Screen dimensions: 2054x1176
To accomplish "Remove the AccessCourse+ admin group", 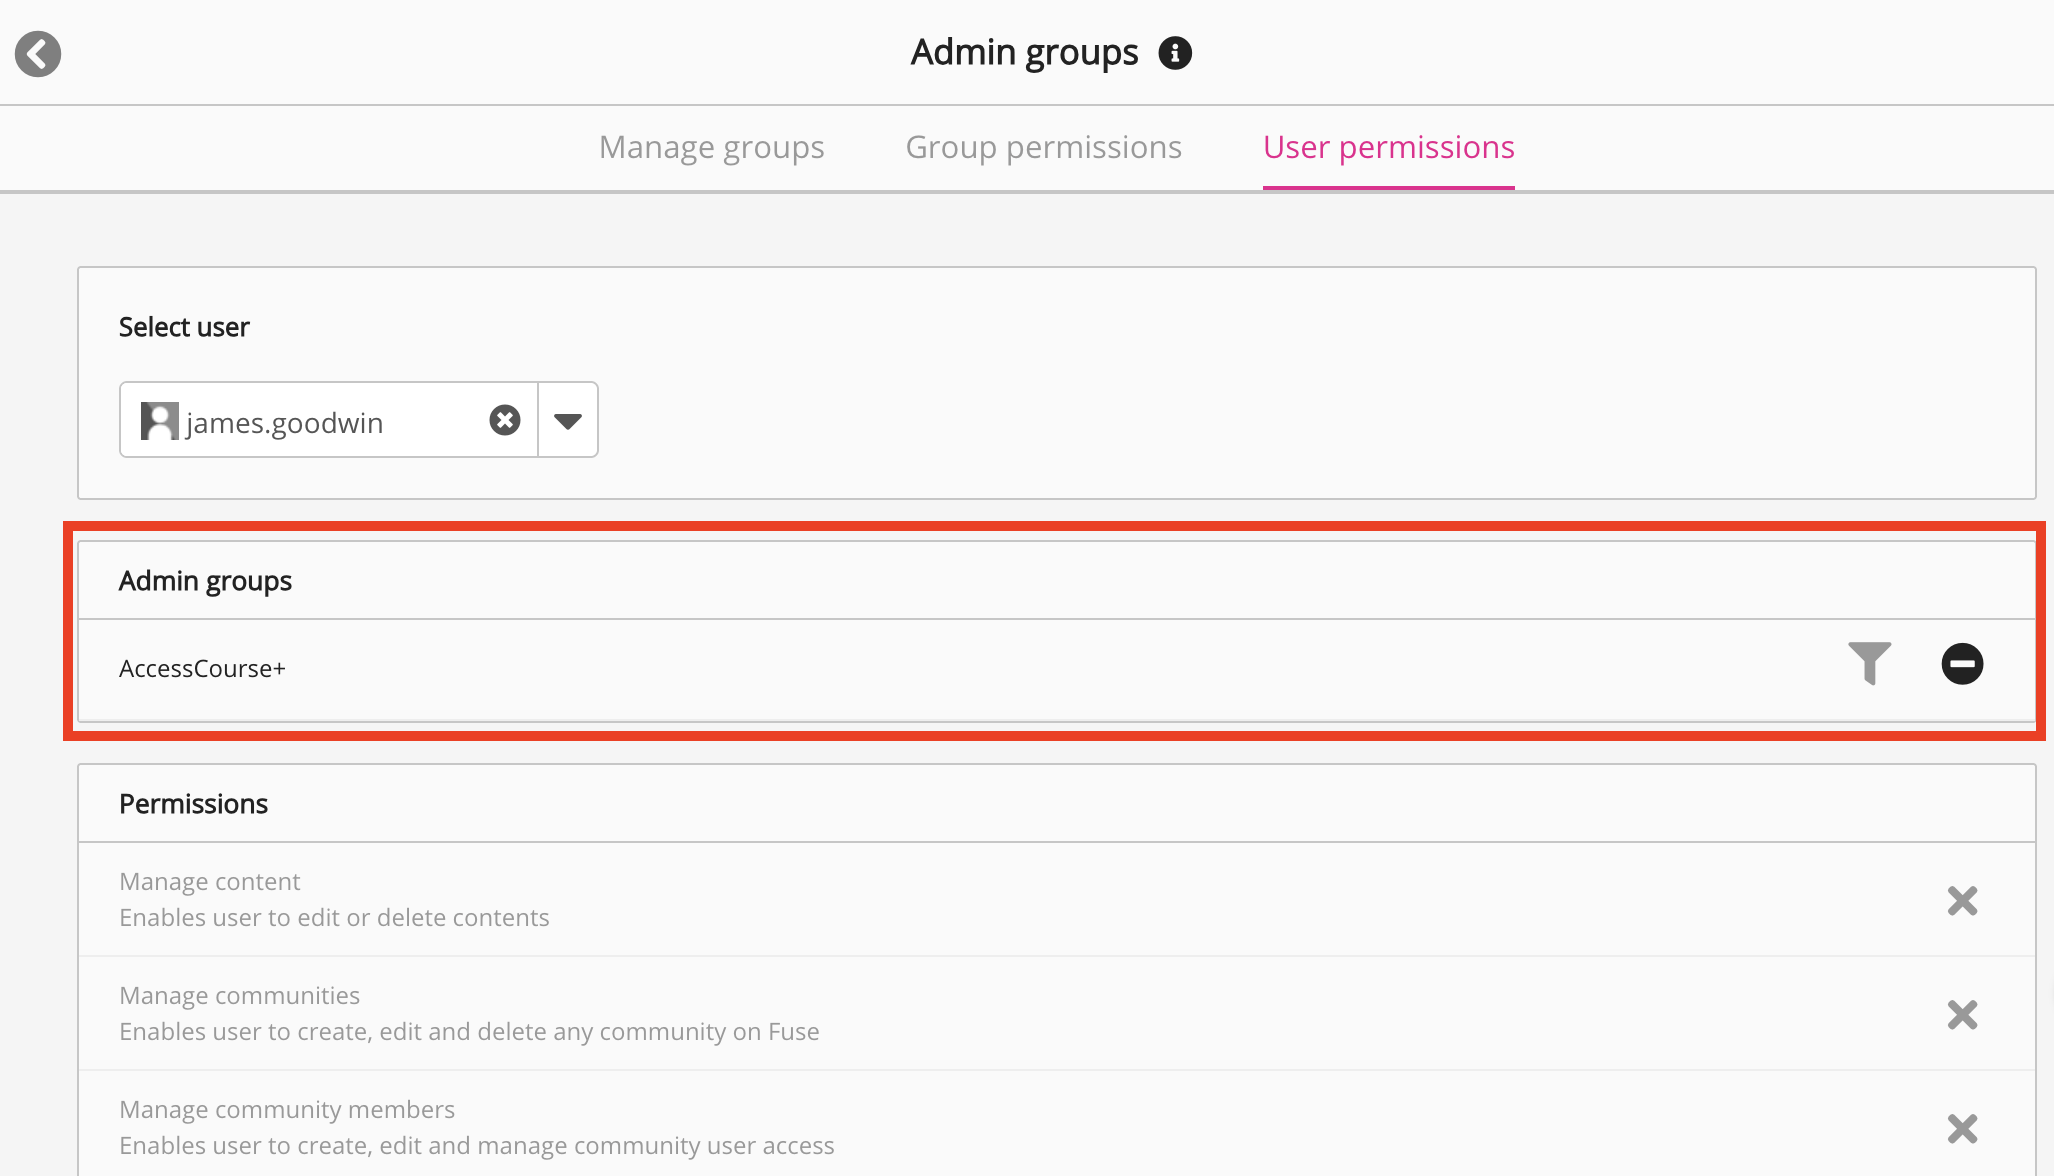I will [x=1962, y=664].
